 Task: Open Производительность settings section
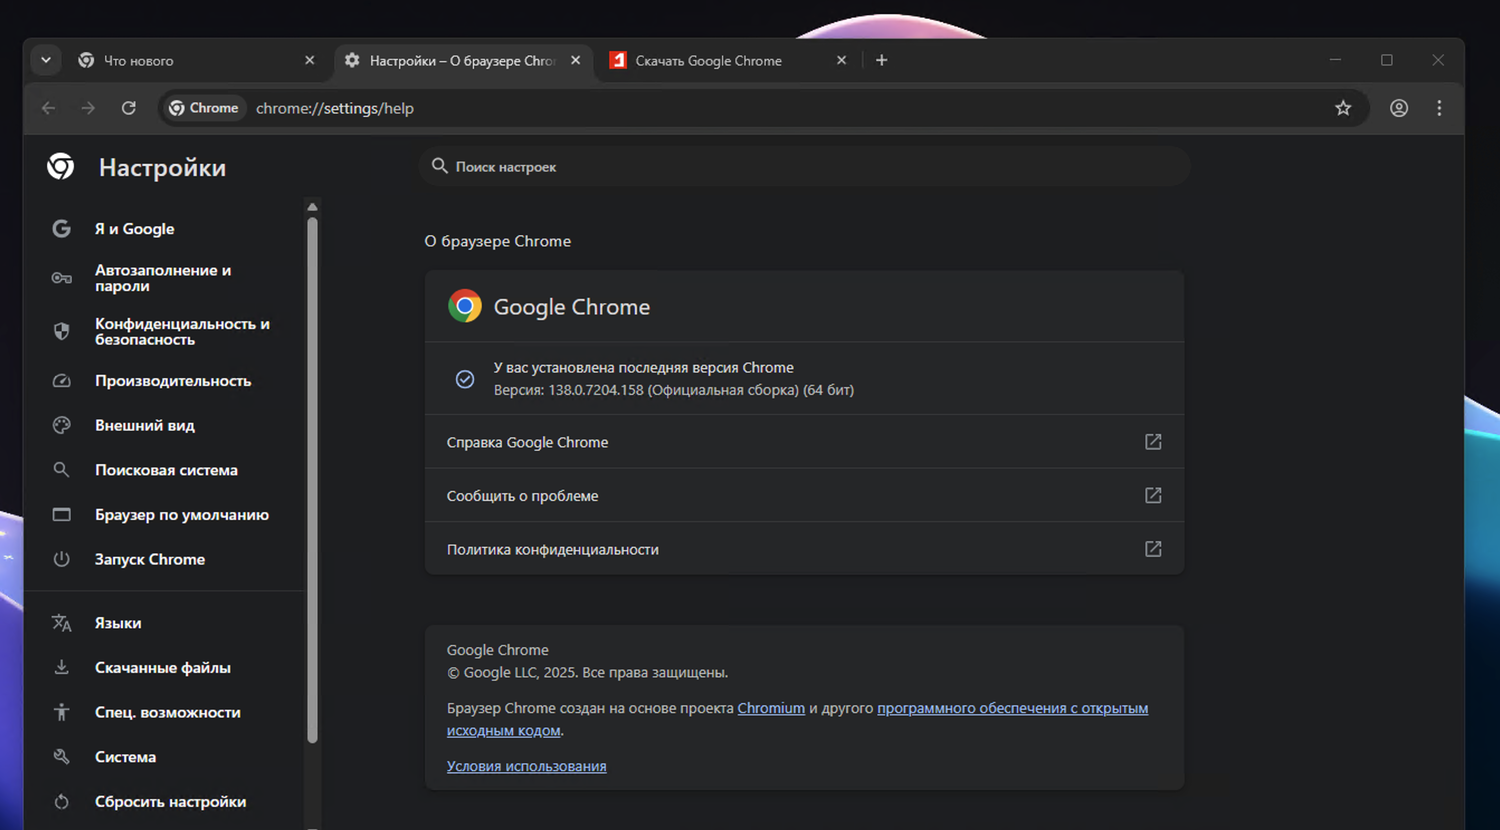coord(172,381)
